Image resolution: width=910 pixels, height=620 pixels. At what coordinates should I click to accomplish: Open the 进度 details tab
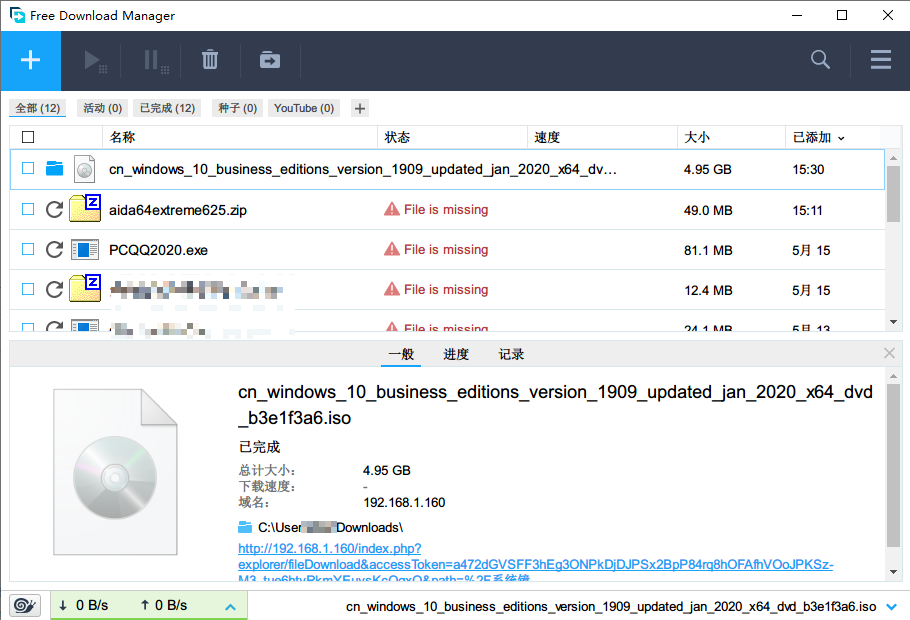point(456,354)
